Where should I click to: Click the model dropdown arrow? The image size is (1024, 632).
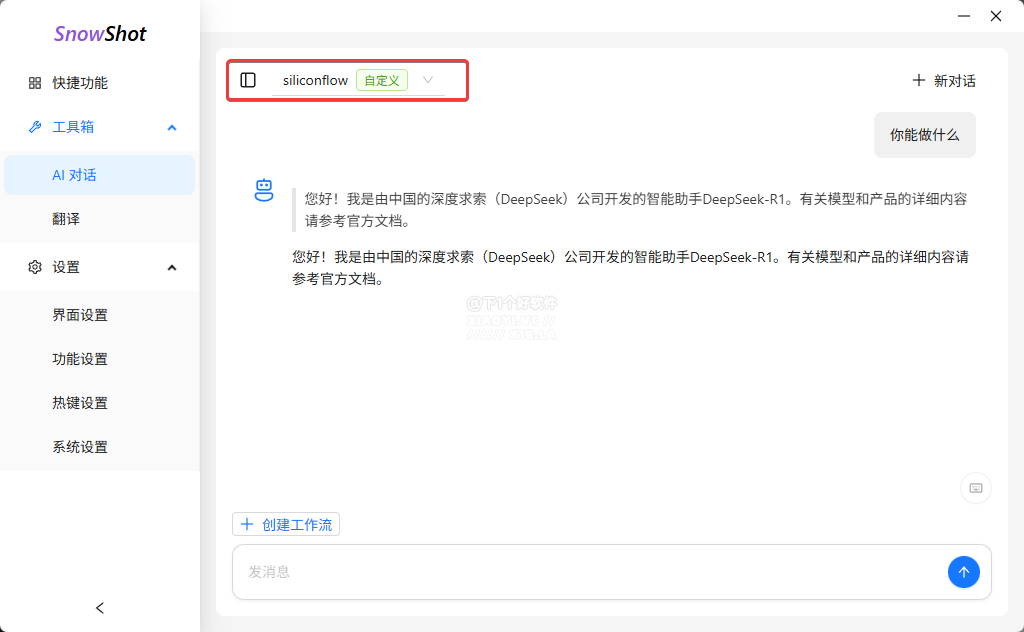[x=428, y=80]
